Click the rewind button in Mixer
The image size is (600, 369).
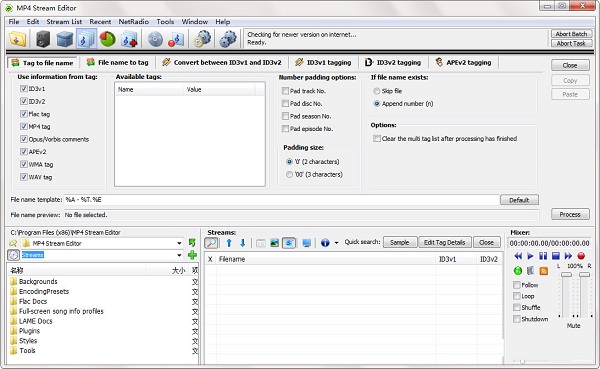[518, 256]
